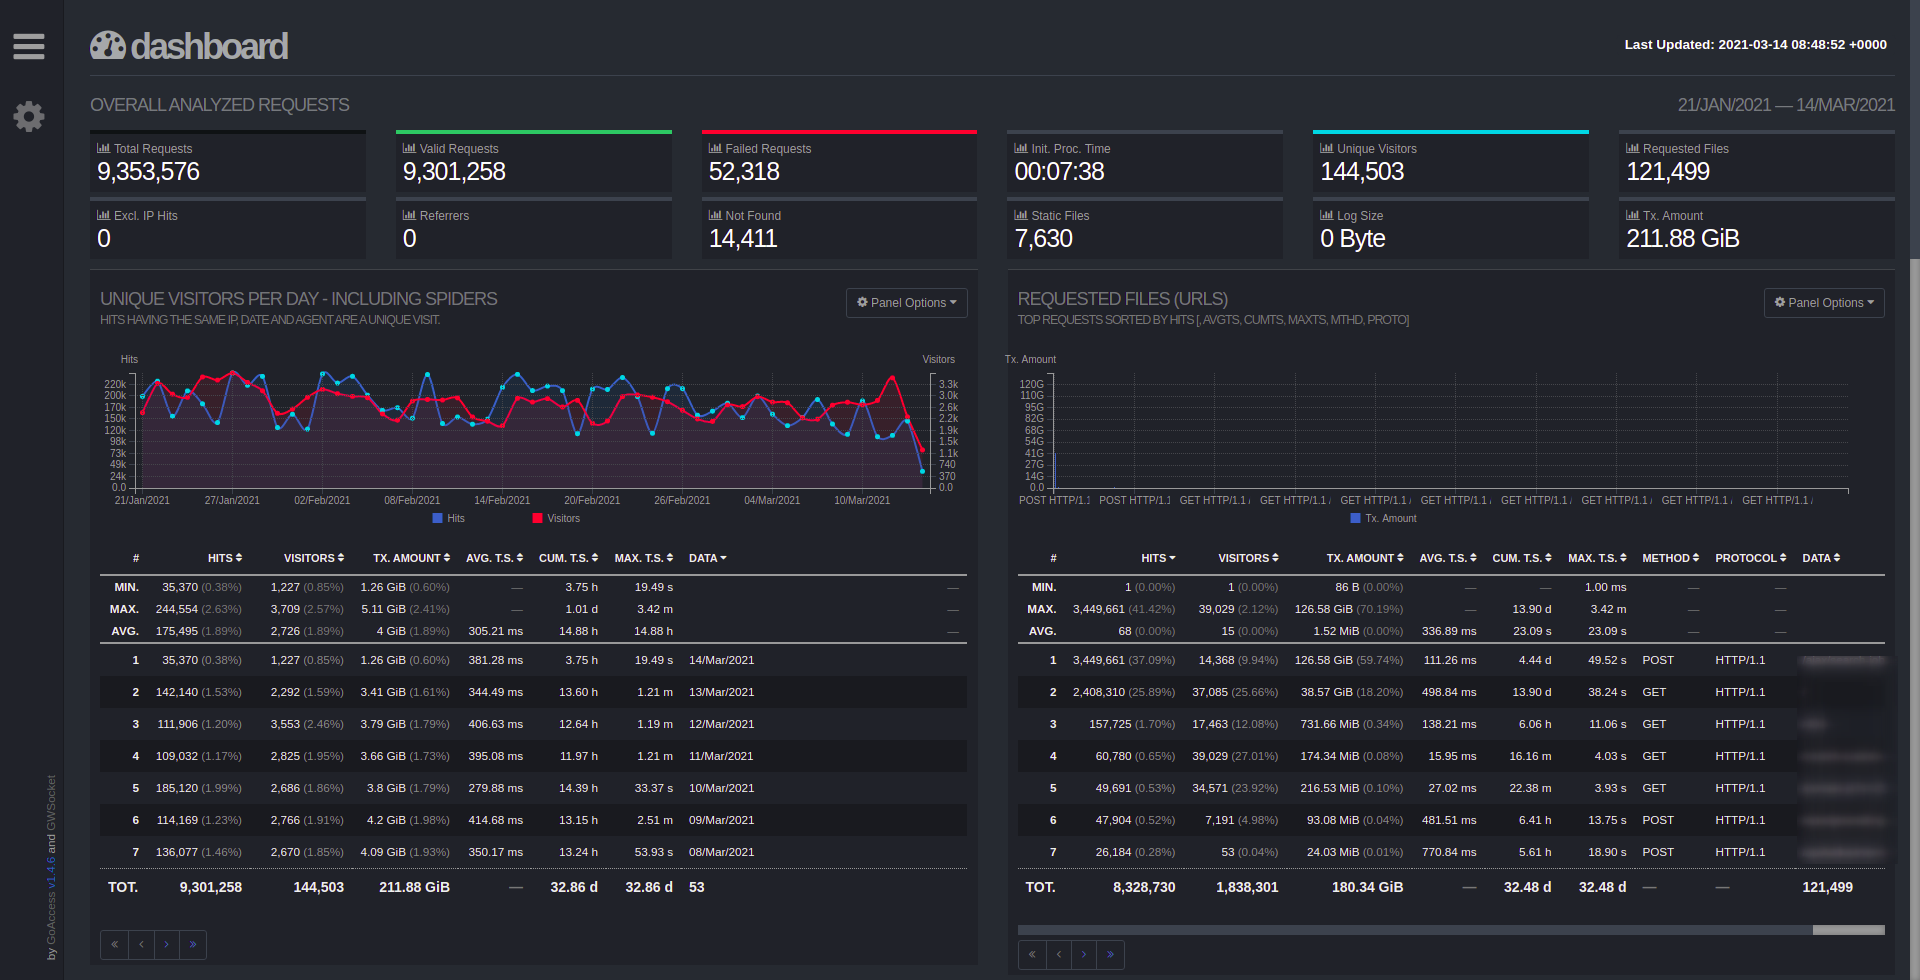Open the hamburger navigation menu
This screenshot has width=1920, height=980.
[29, 46]
